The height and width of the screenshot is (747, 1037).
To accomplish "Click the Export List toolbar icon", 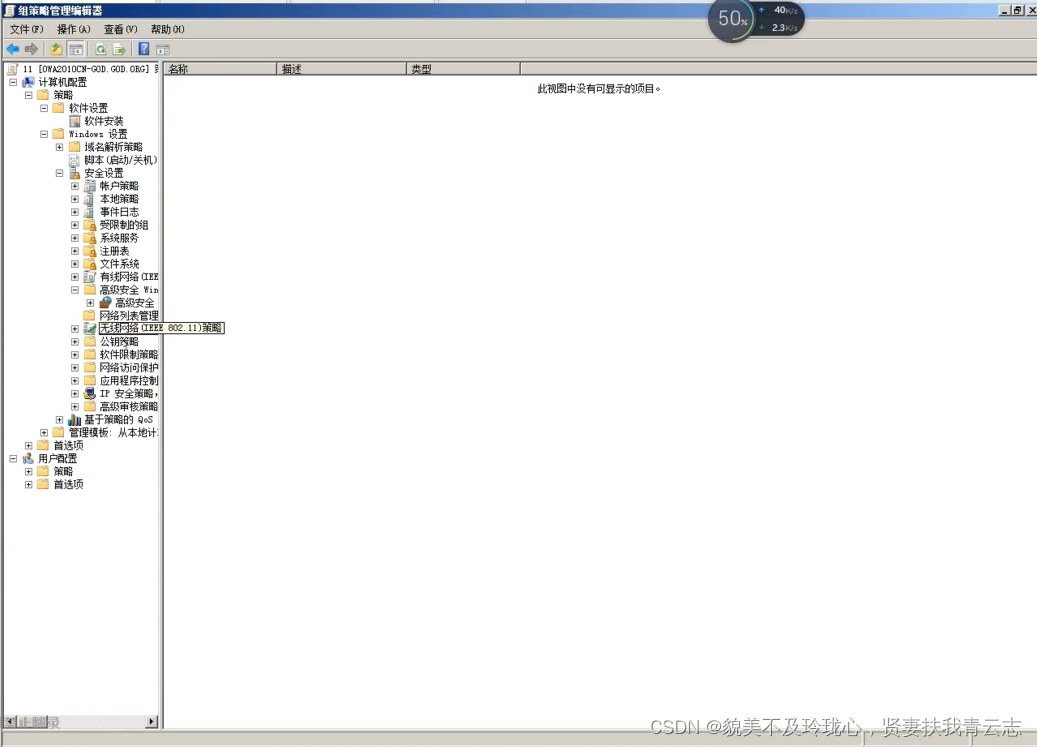I will [x=119, y=49].
